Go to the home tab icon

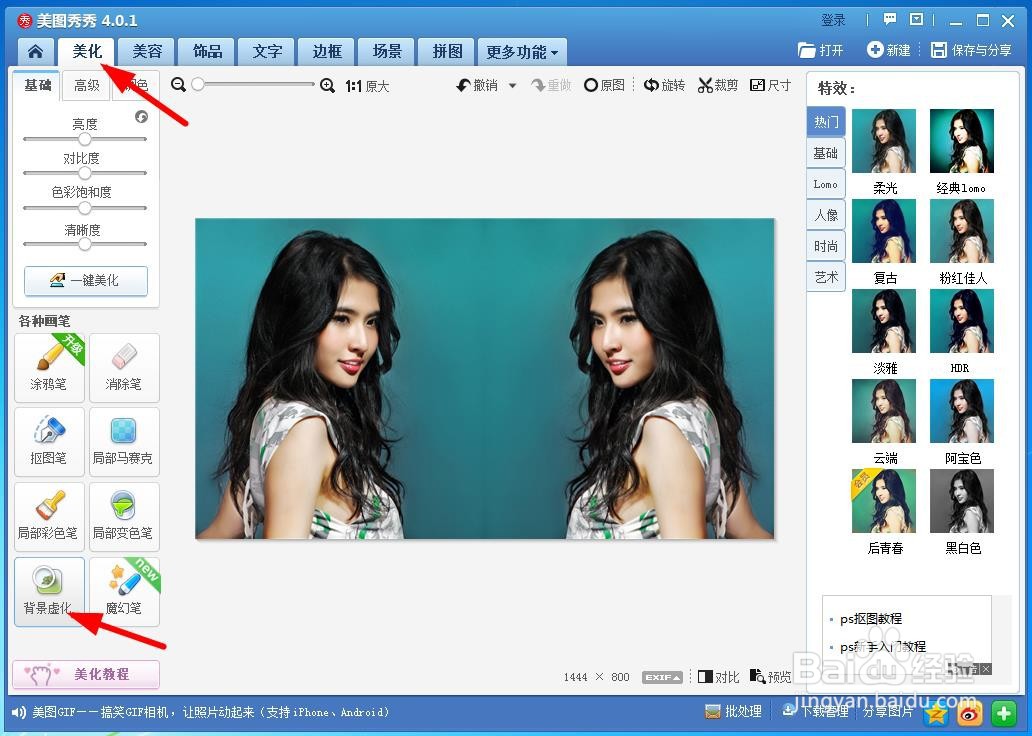[x=36, y=51]
